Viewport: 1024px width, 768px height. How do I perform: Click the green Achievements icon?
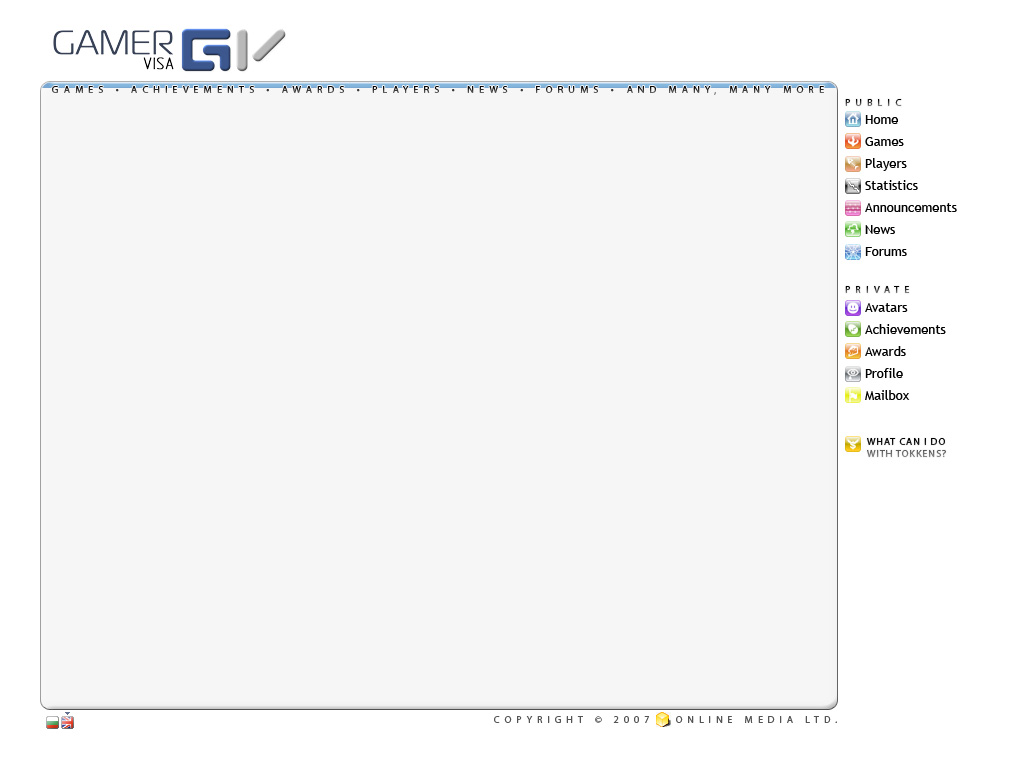point(852,330)
